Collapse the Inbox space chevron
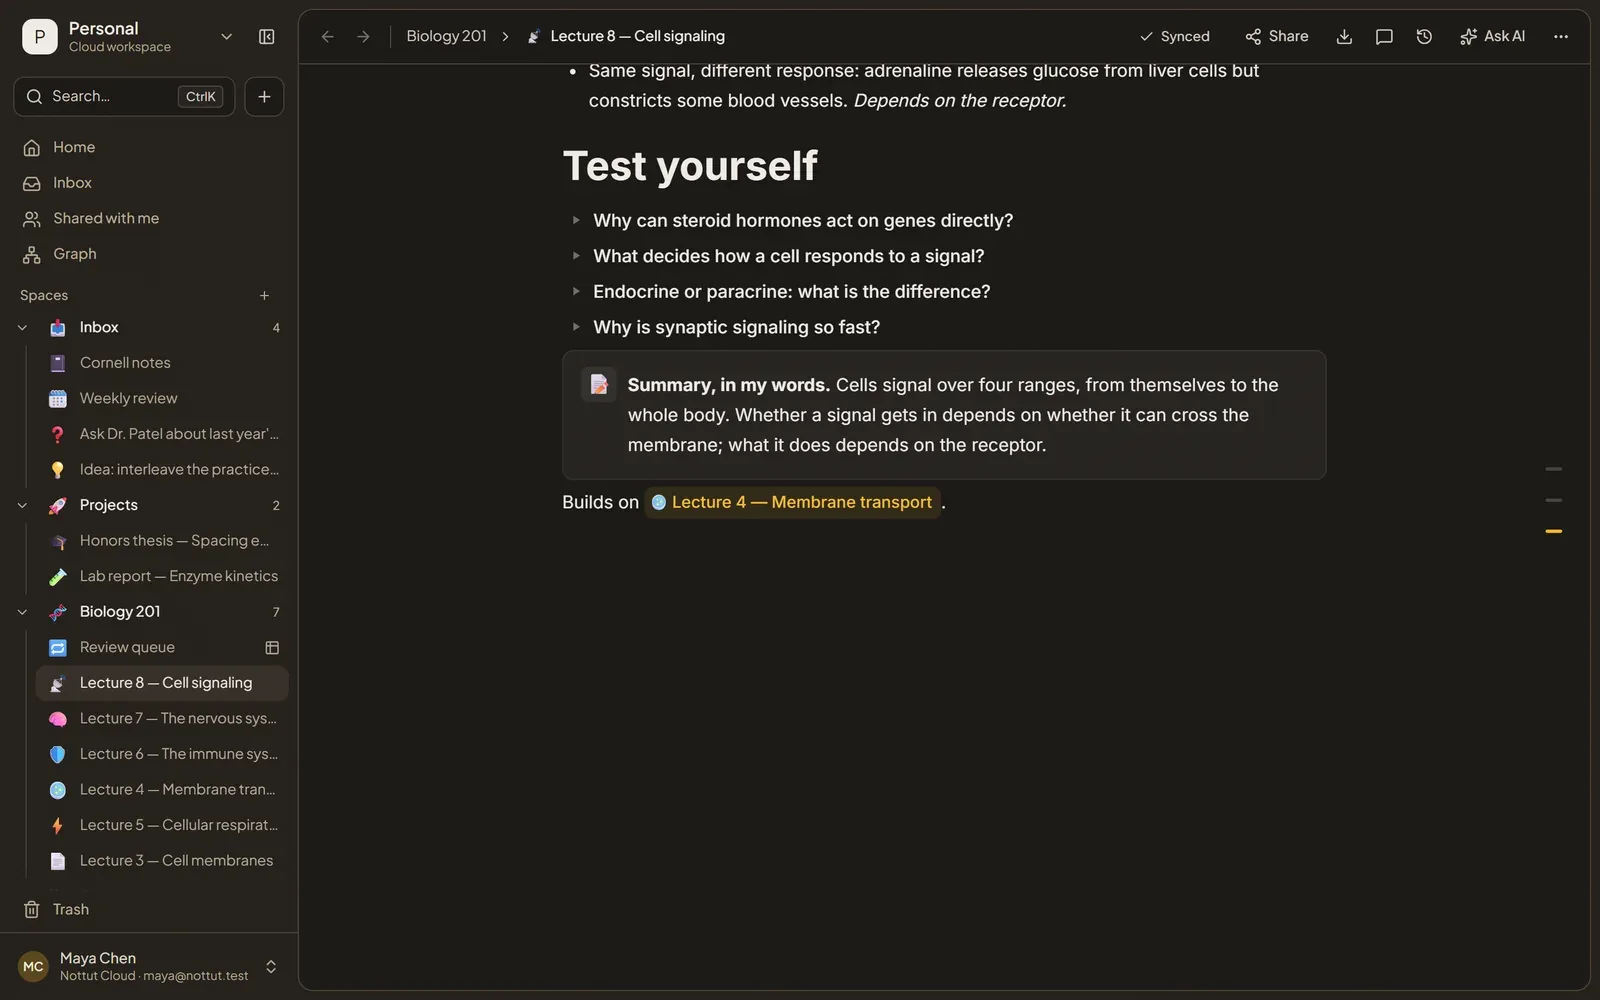 (x=23, y=328)
